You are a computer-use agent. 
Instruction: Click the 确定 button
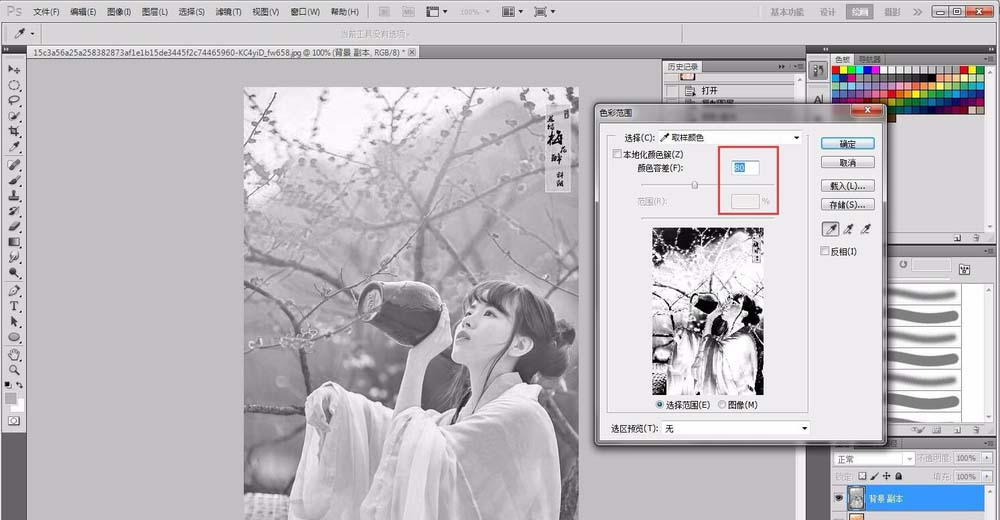pyautogui.click(x=847, y=144)
